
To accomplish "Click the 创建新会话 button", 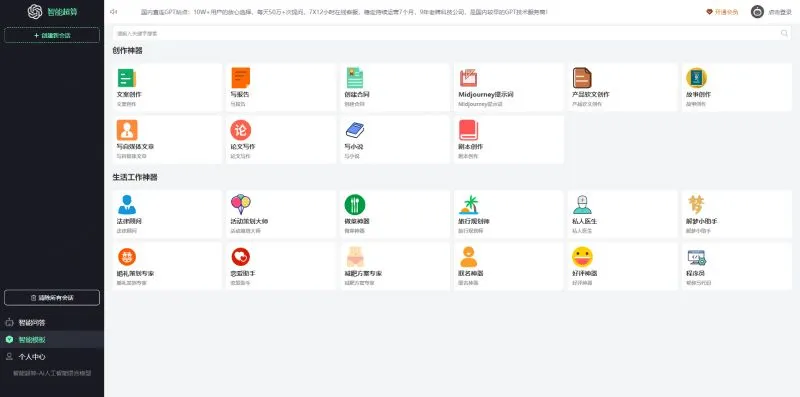I will [52, 35].
